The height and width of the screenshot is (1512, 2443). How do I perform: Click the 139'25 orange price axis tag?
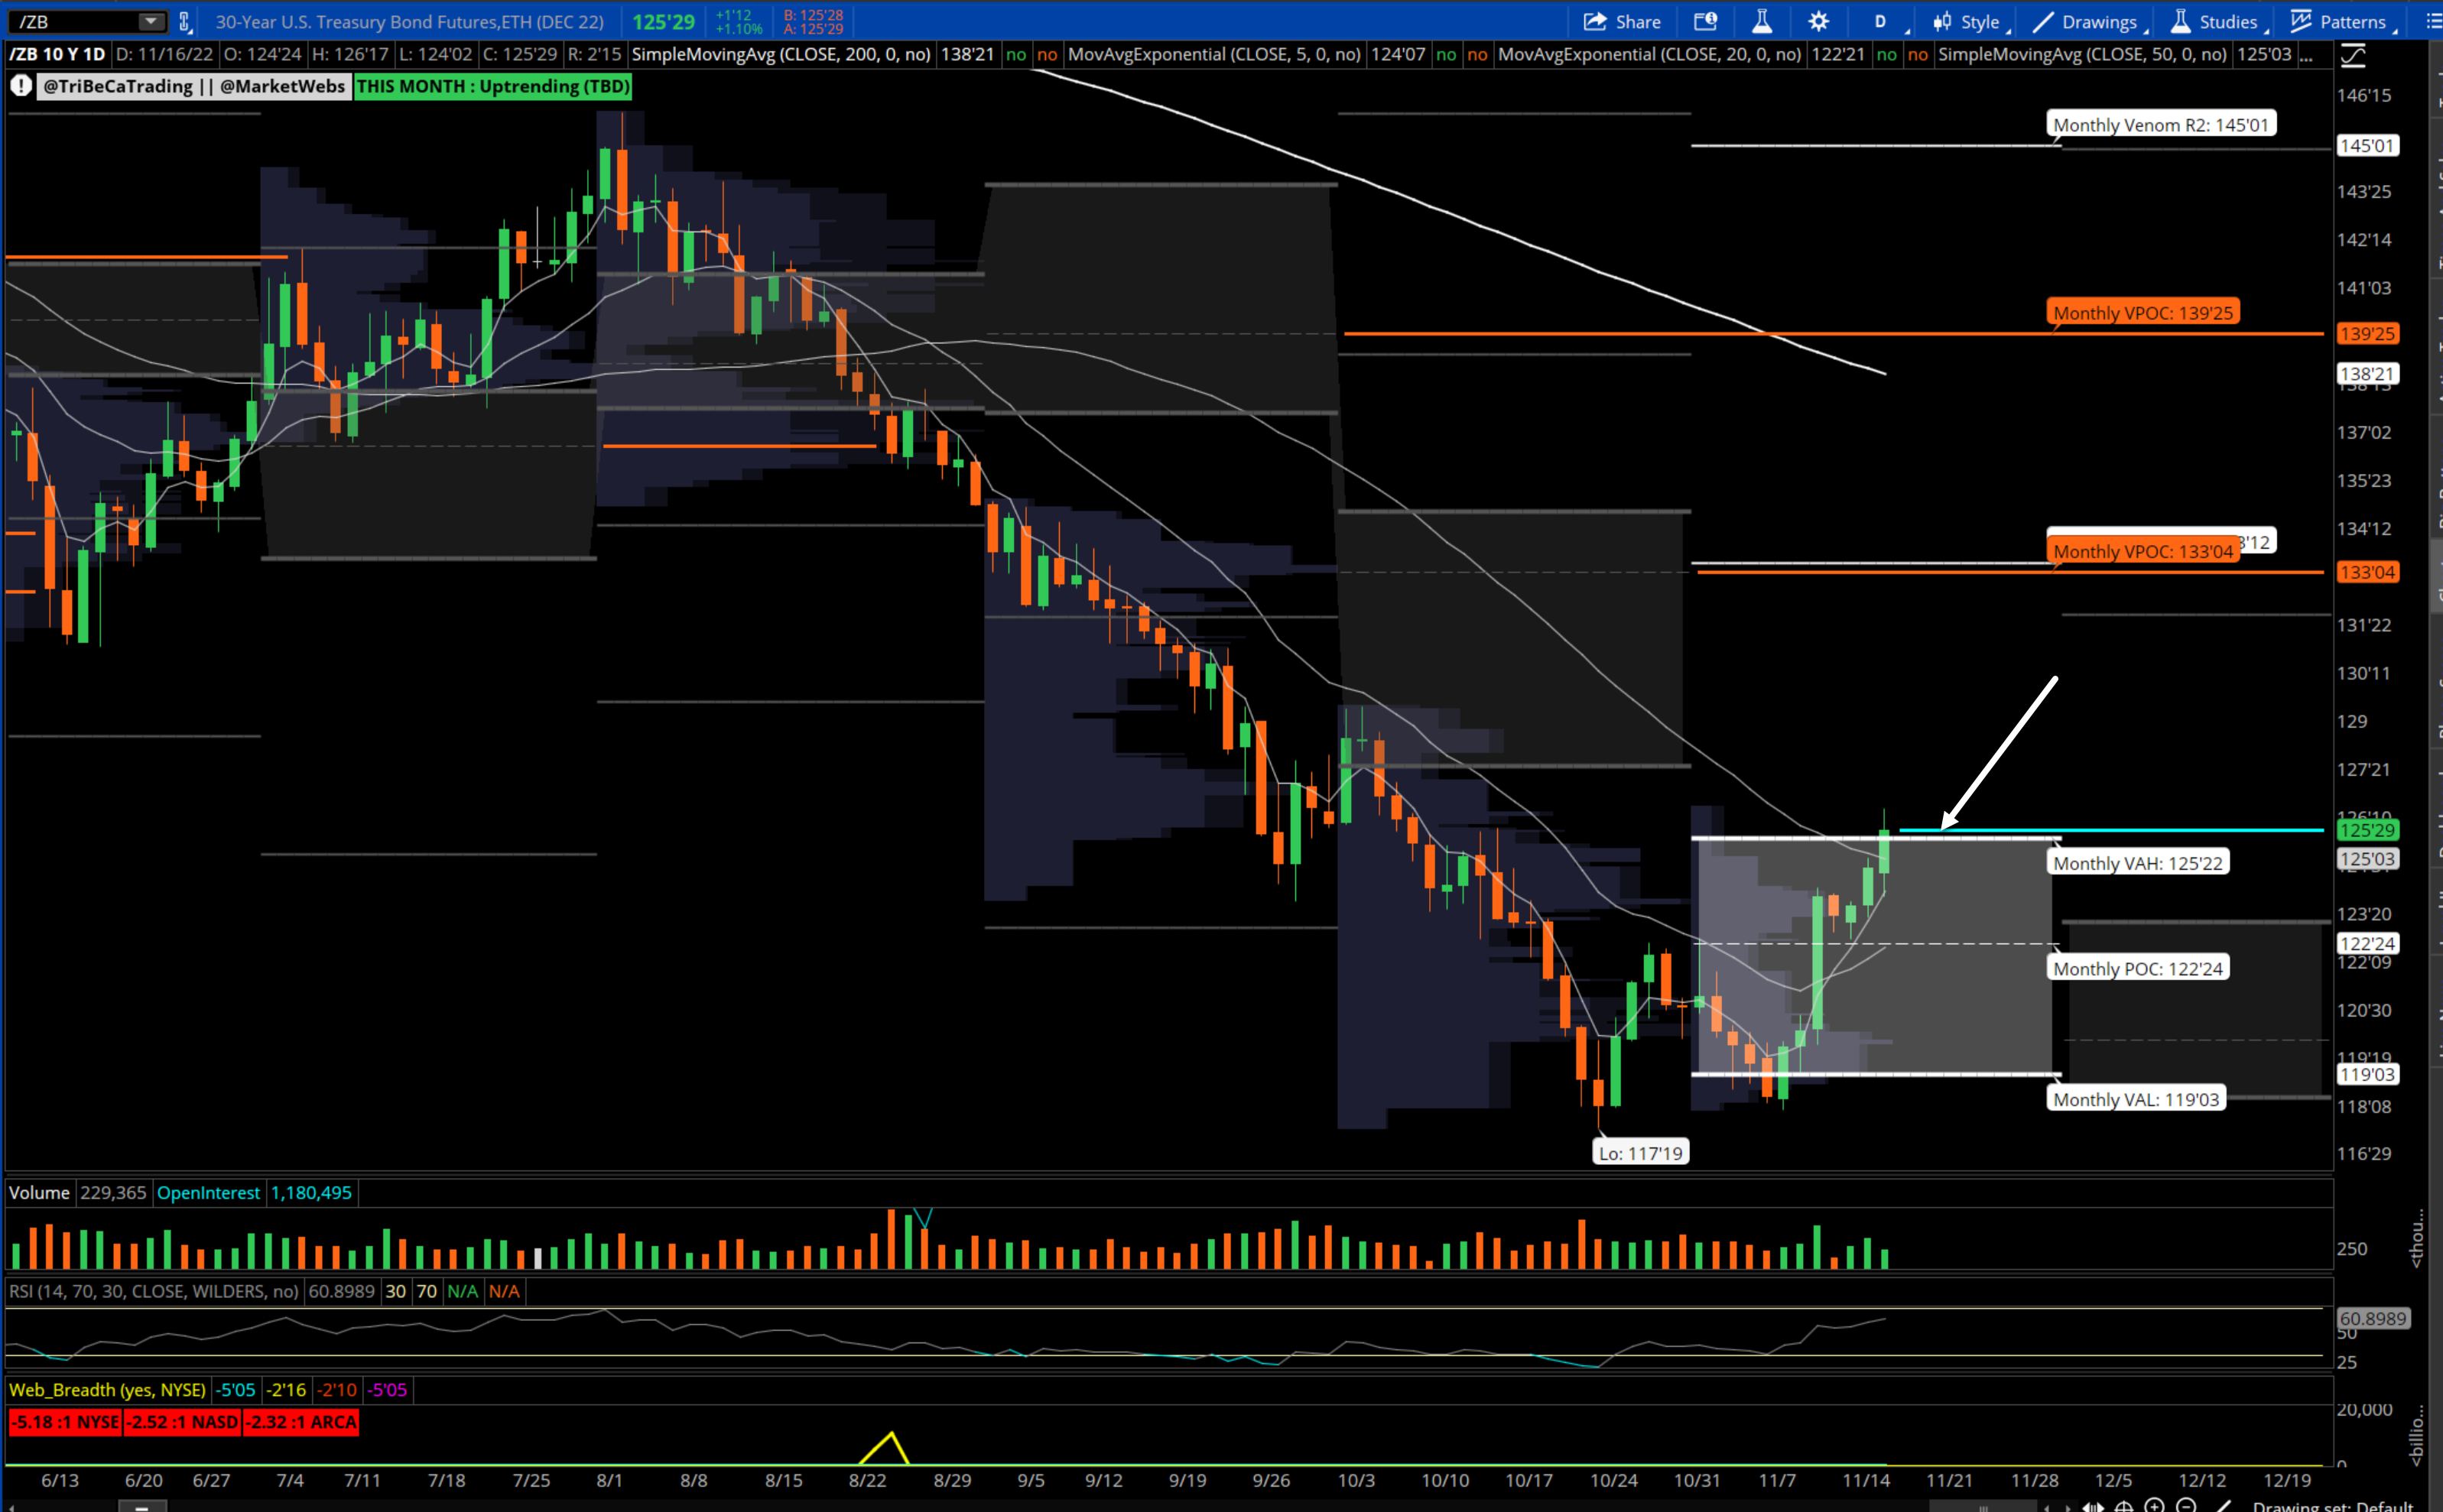pyautogui.click(x=2367, y=333)
